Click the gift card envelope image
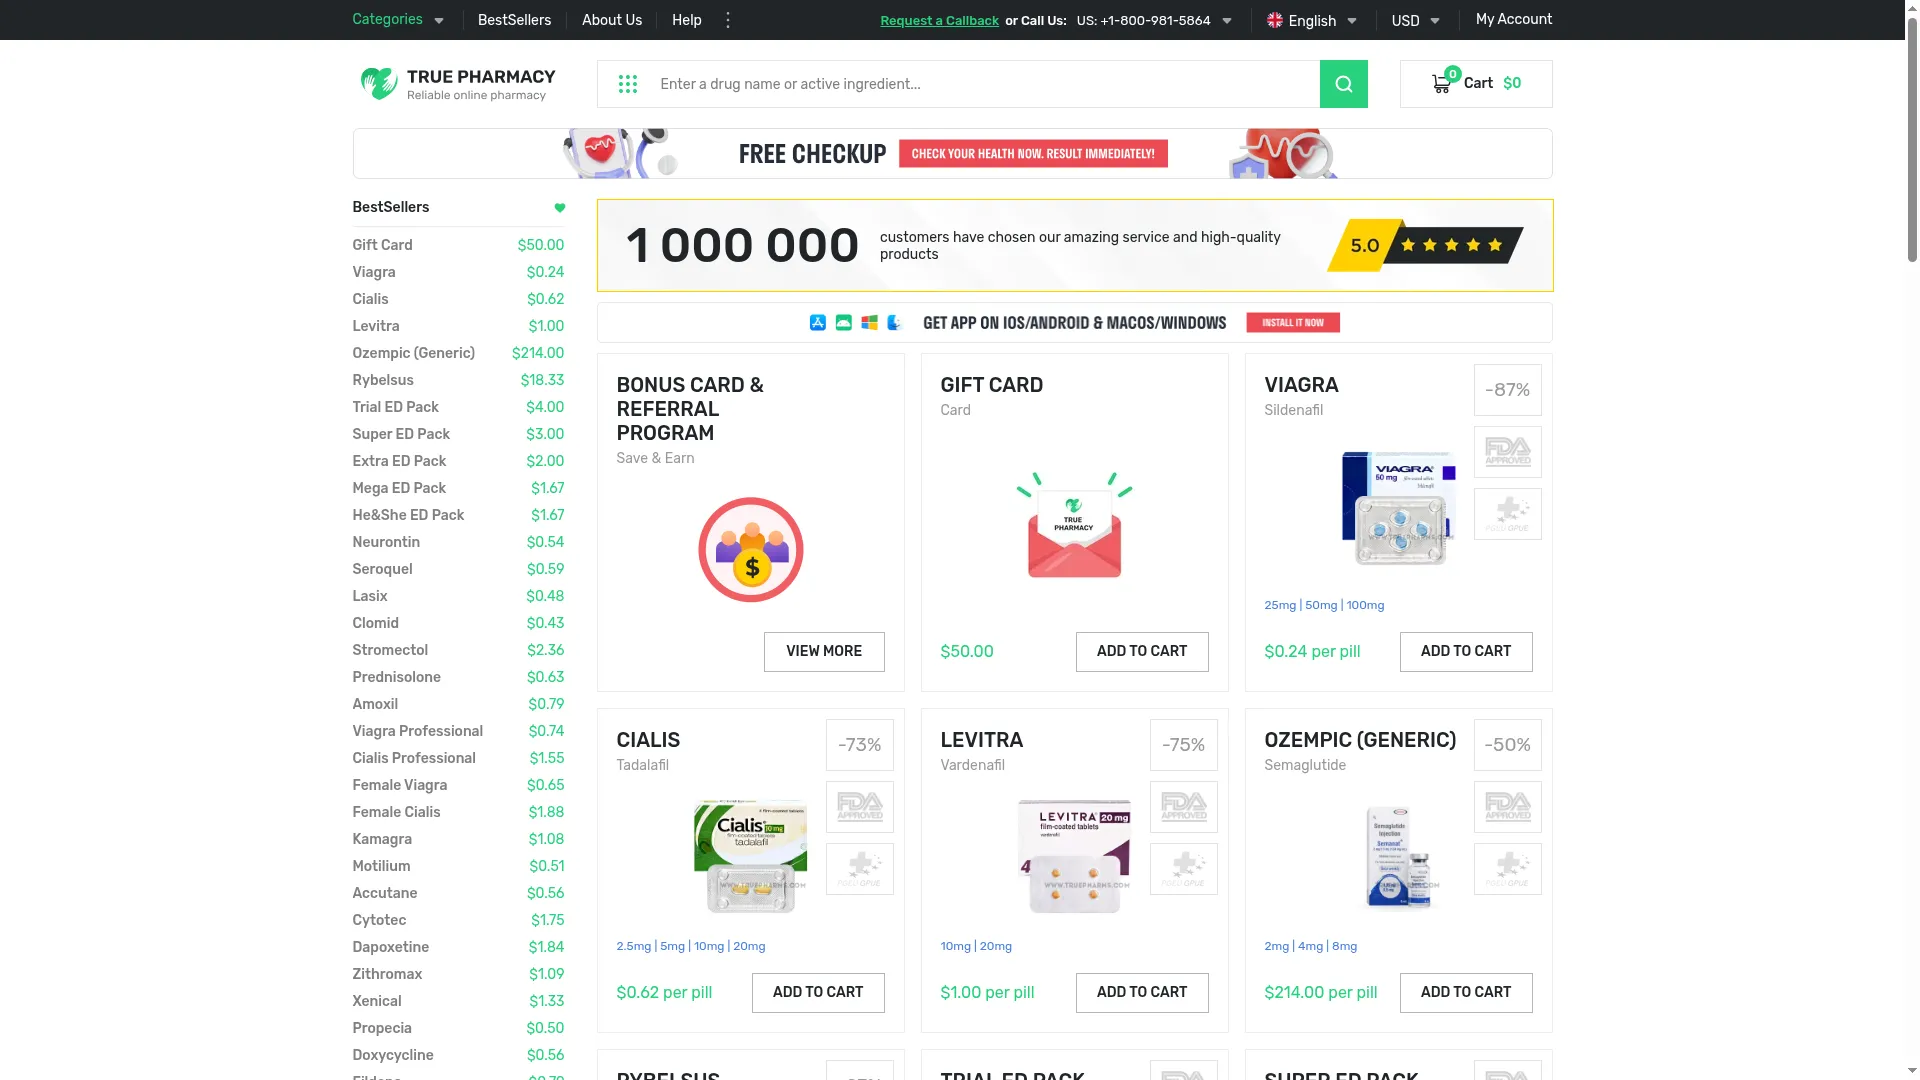 point(1074,526)
